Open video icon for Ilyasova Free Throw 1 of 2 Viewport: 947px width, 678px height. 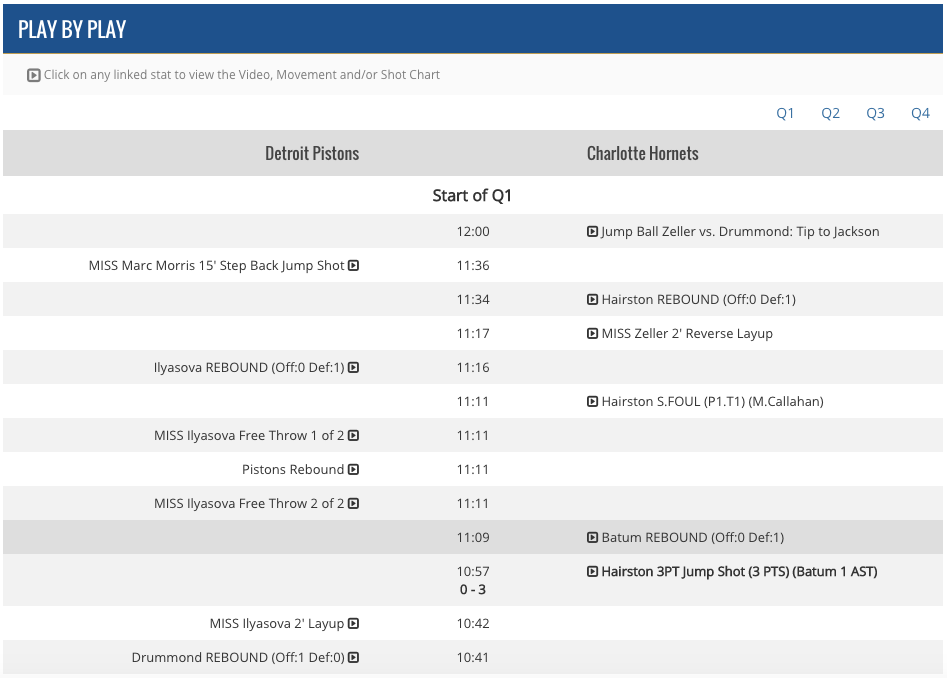(354, 435)
